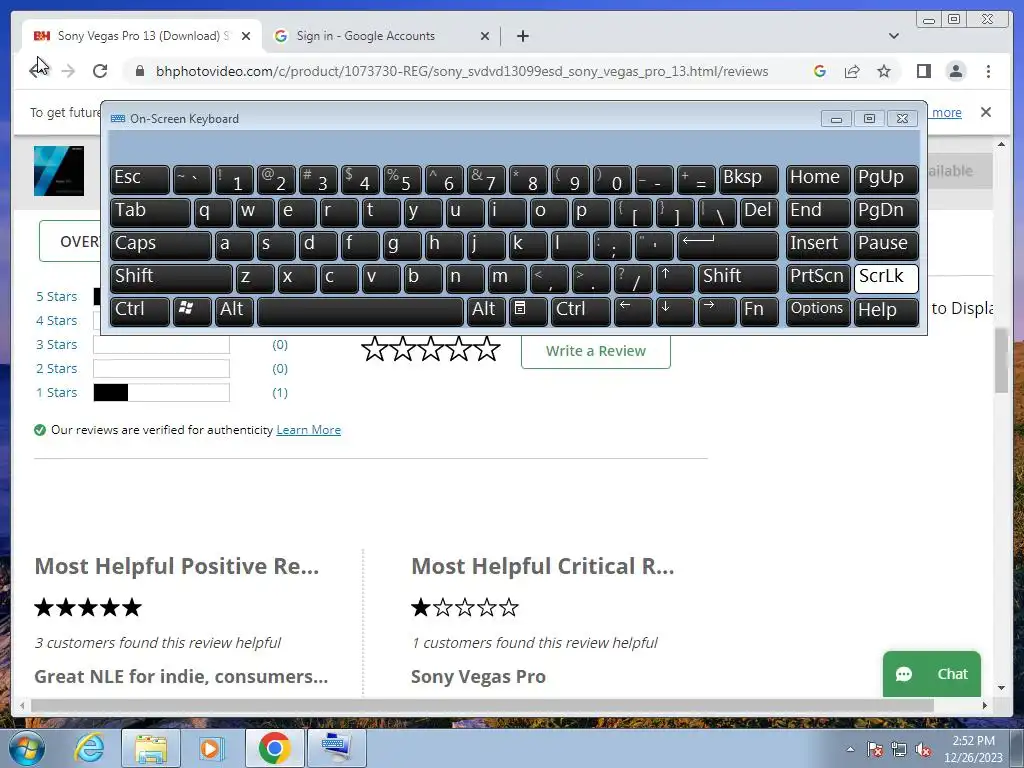The image size is (1024, 768).
Task: Open Windows Explorer from the taskbar
Action: coord(151,748)
